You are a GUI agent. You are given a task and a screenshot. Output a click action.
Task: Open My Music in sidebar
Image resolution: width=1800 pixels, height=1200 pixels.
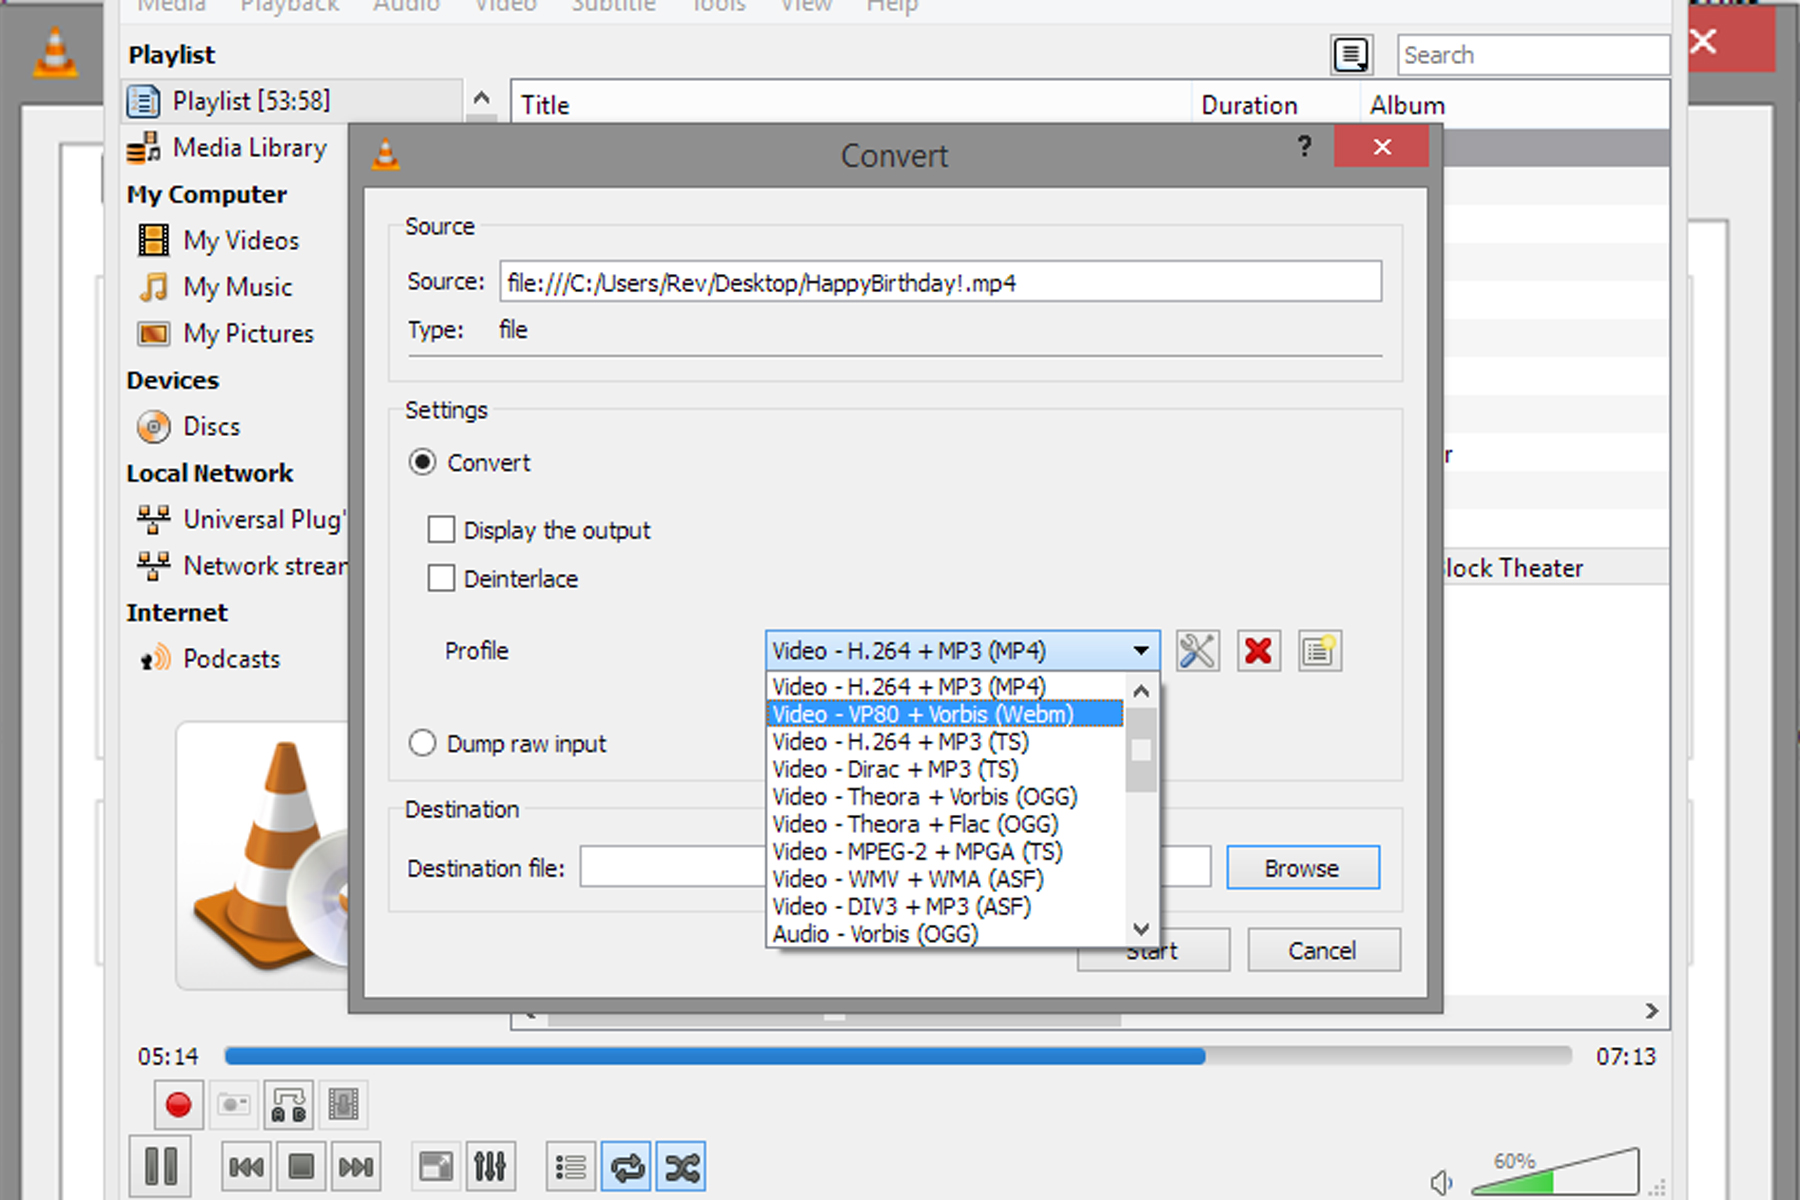(238, 287)
